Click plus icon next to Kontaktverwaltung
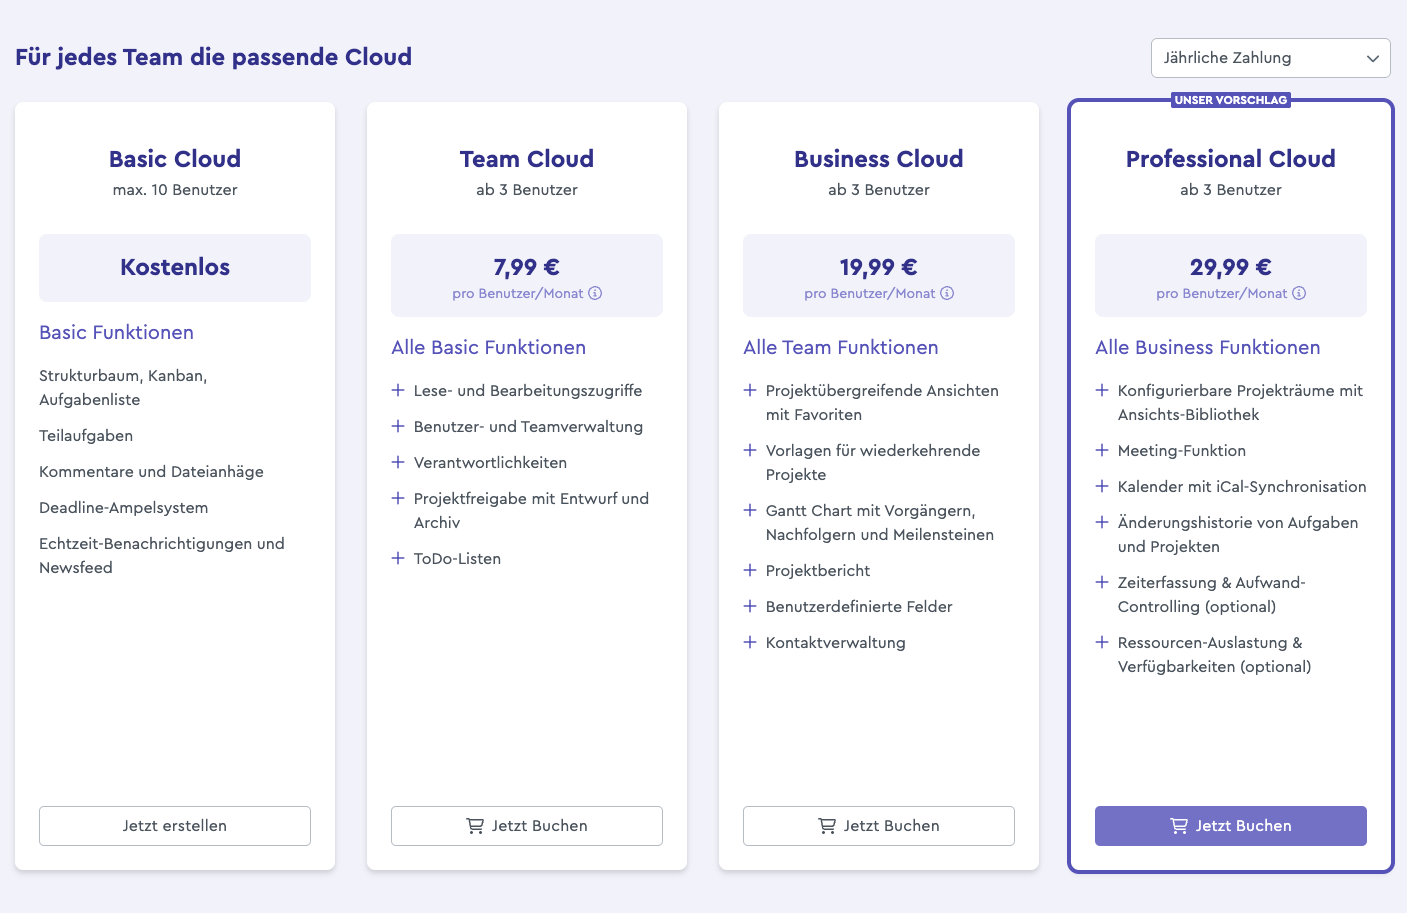 coord(750,642)
